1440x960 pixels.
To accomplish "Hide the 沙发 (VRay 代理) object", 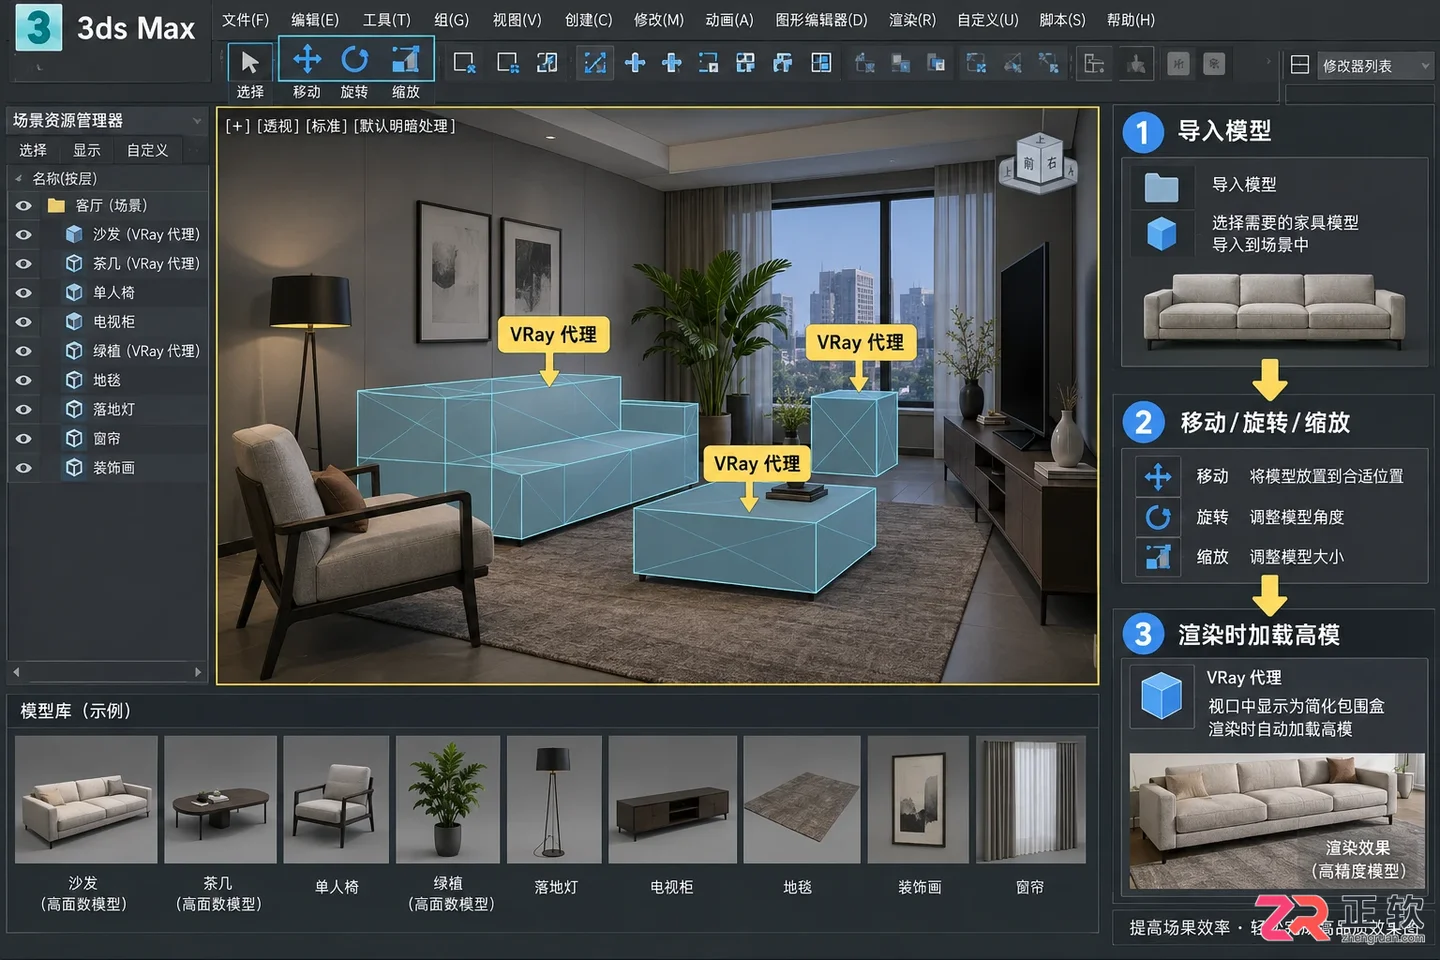I will [x=24, y=234].
